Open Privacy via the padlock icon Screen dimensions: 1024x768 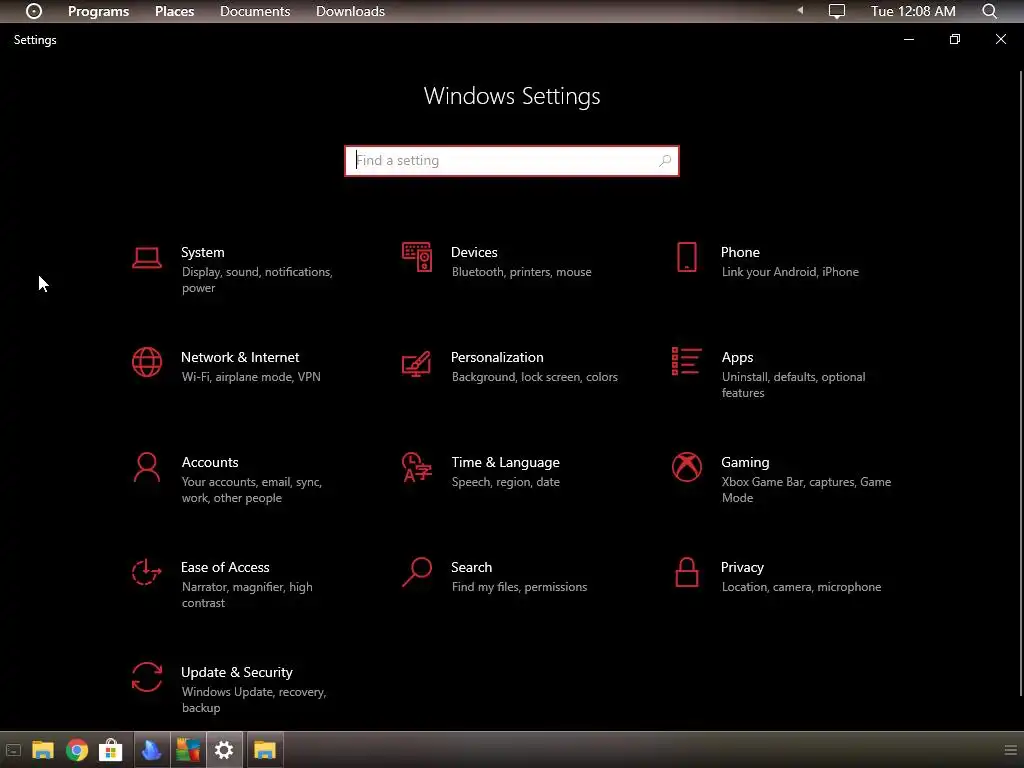[x=686, y=572]
